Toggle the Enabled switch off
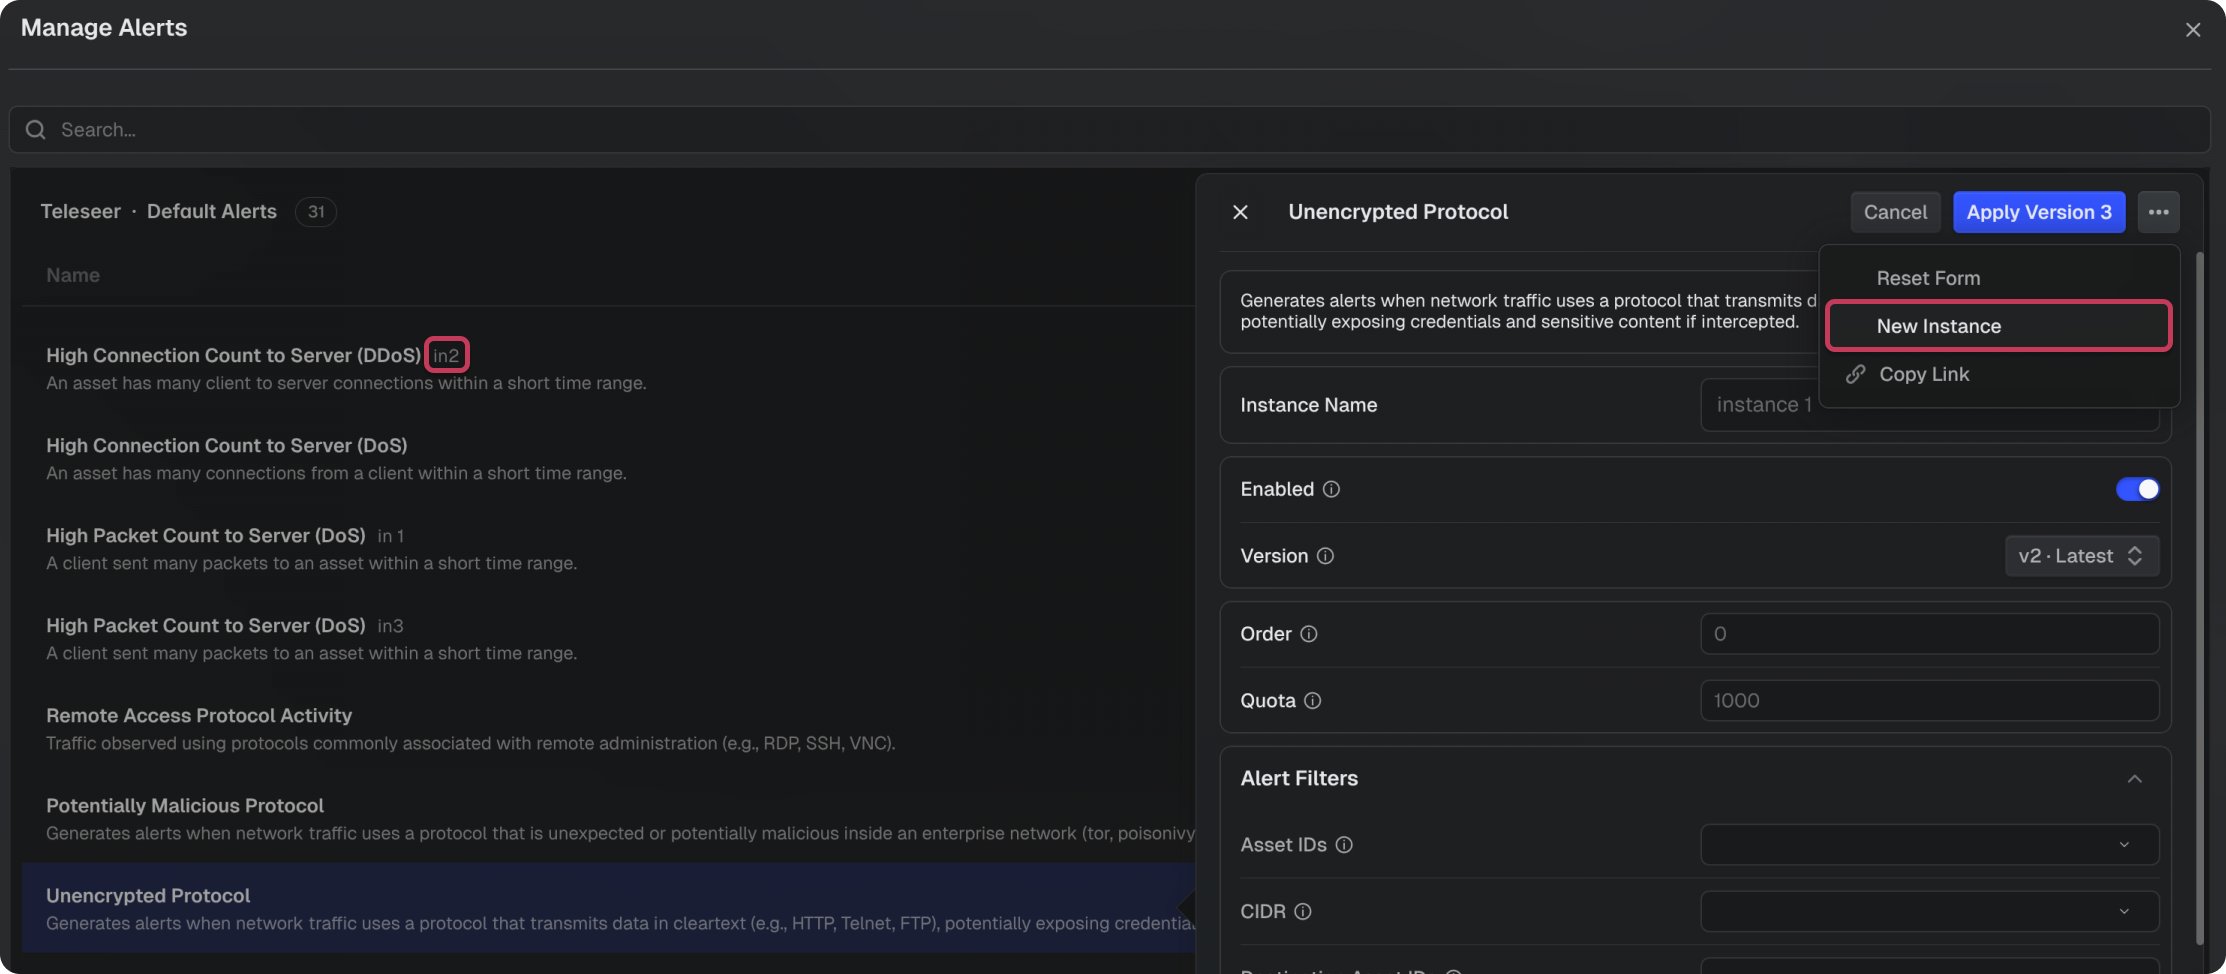 tap(2137, 489)
